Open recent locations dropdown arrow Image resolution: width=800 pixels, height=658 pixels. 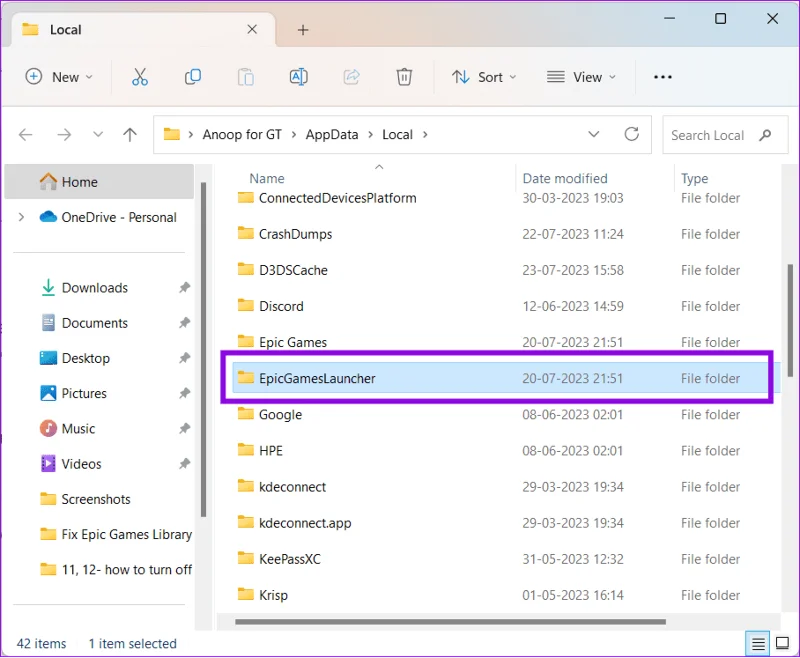click(x=97, y=135)
